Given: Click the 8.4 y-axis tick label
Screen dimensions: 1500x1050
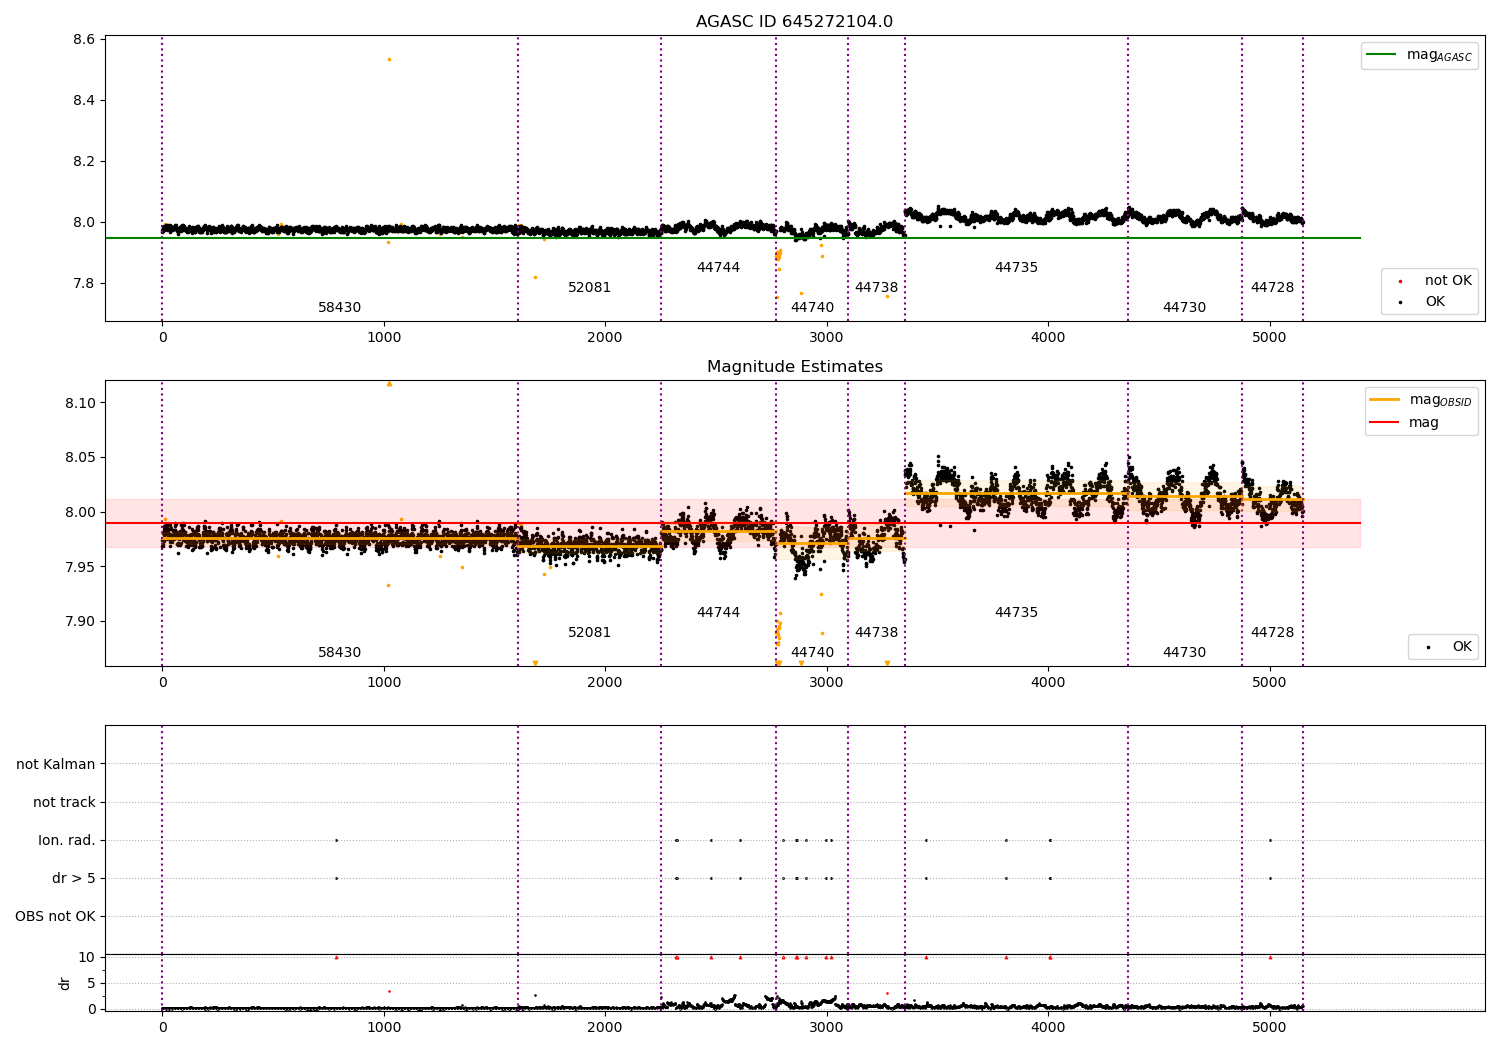Looking at the screenshot, I should (x=84, y=101).
